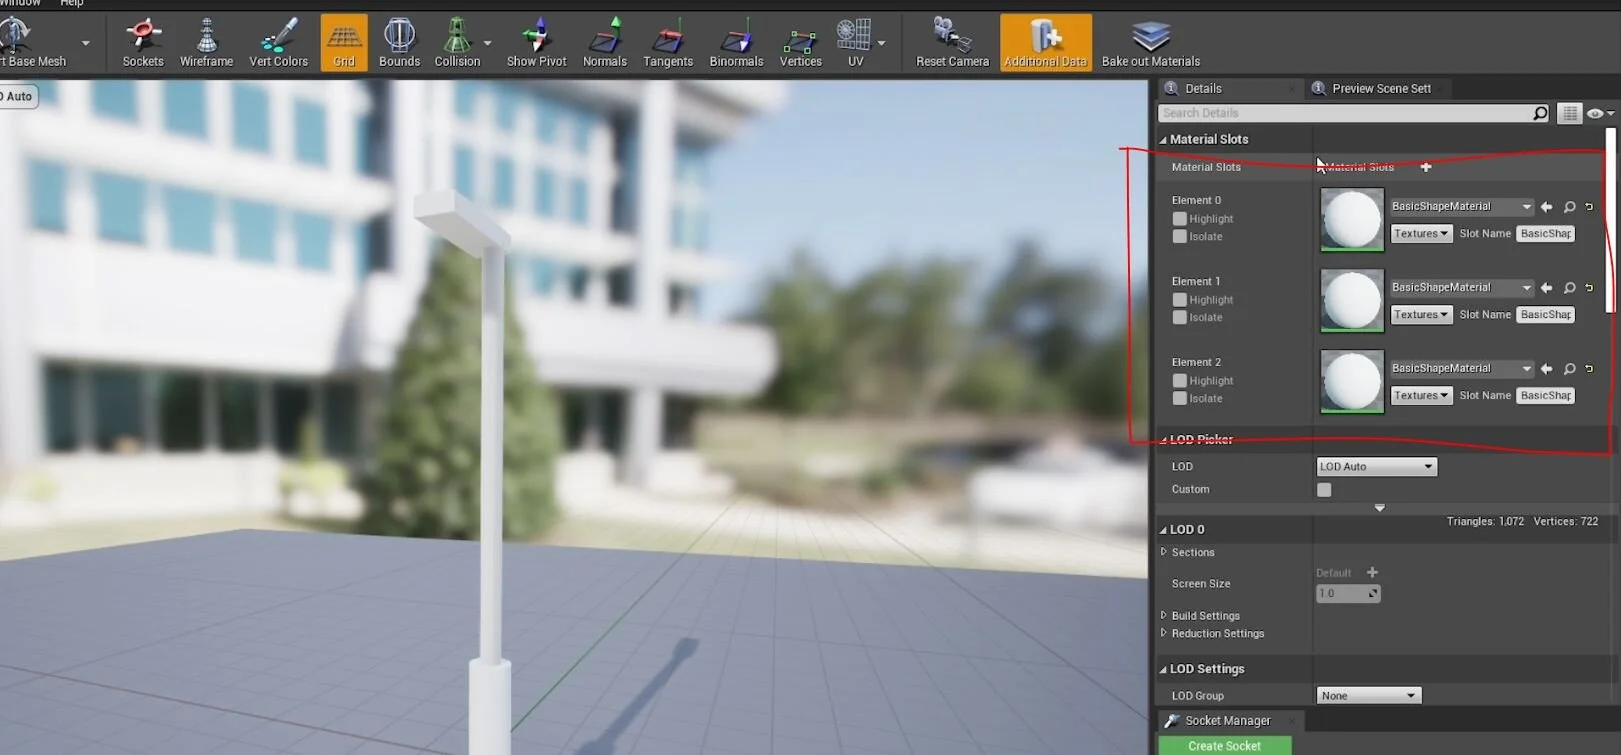Screen dimensions: 1621x755
Task: Click the Create Socket button
Action: (1224, 746)
